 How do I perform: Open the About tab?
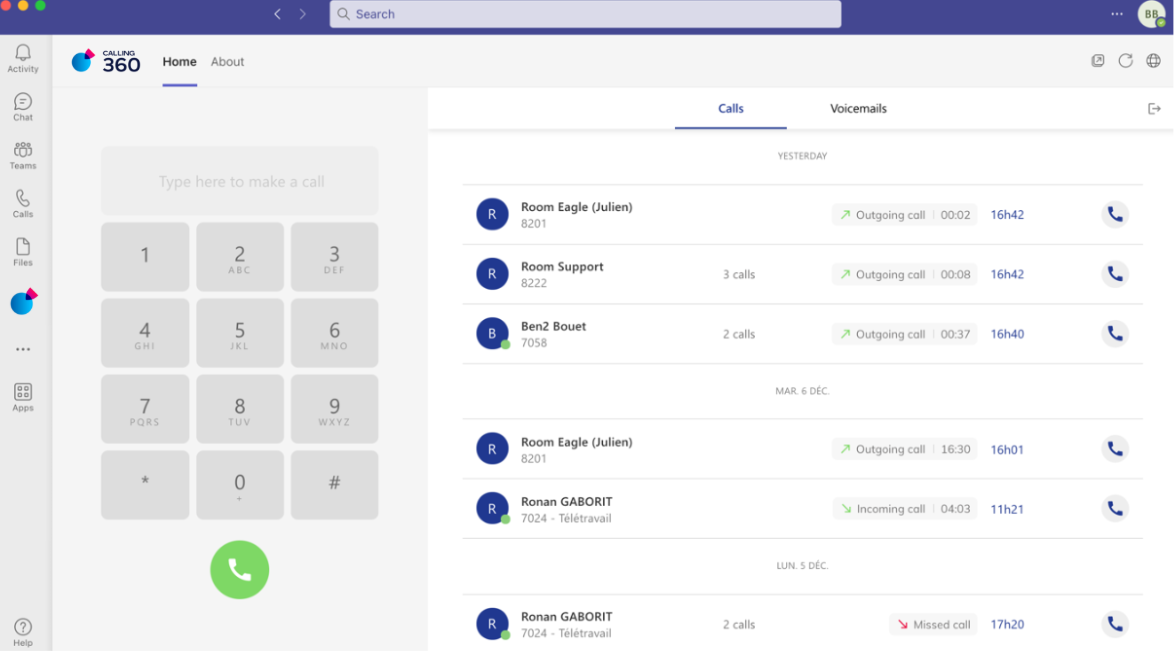227,62
